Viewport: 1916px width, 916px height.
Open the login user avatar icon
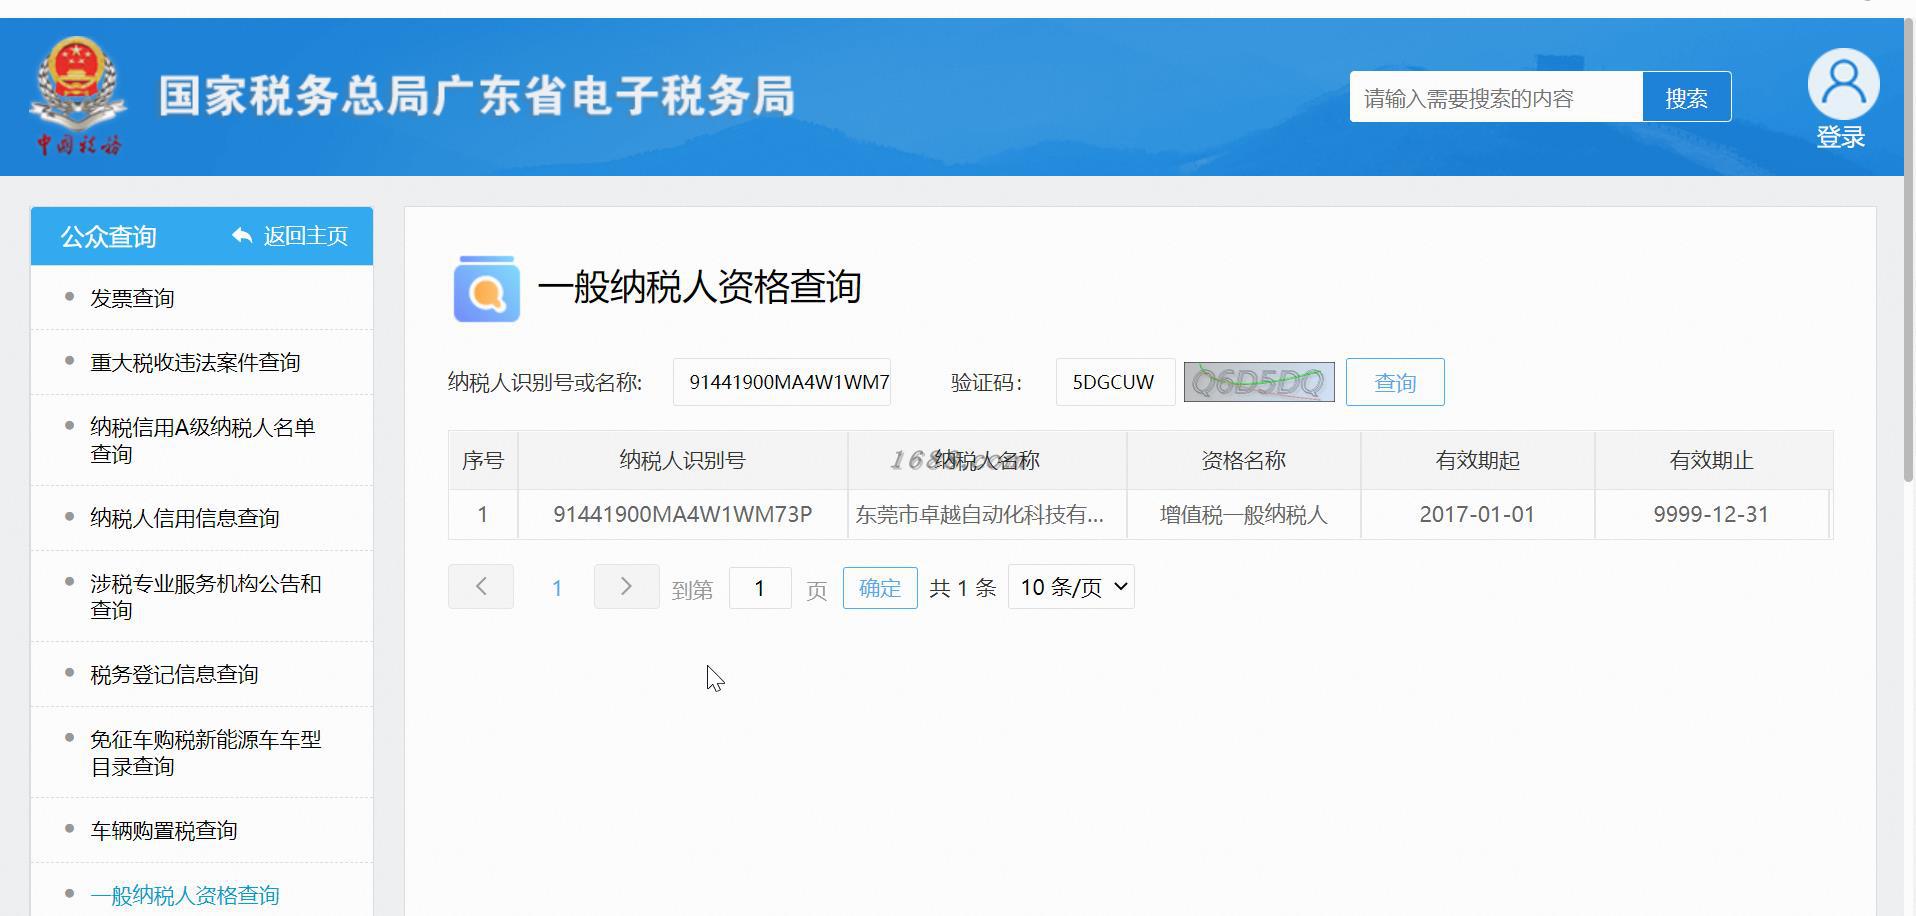(1843, 83)
